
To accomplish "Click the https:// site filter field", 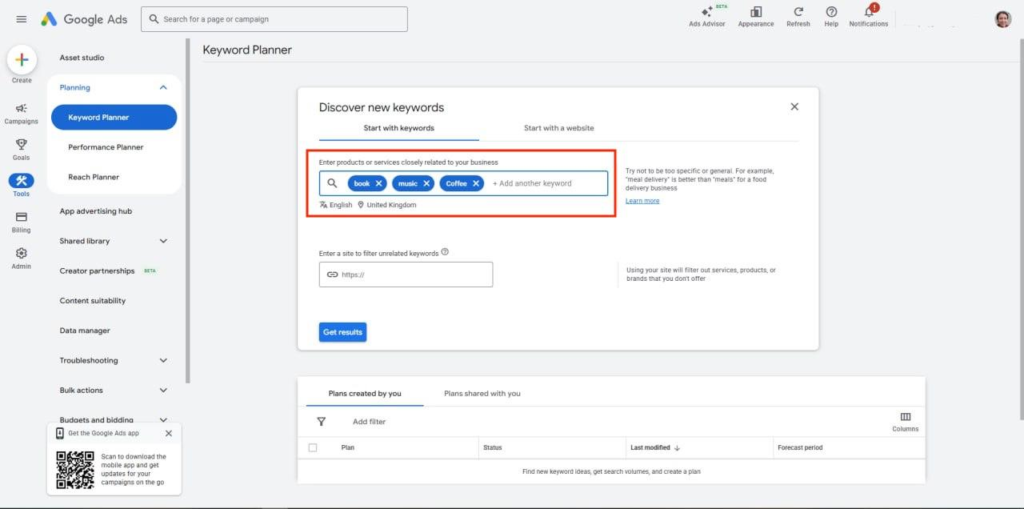I will coord(406,274).
